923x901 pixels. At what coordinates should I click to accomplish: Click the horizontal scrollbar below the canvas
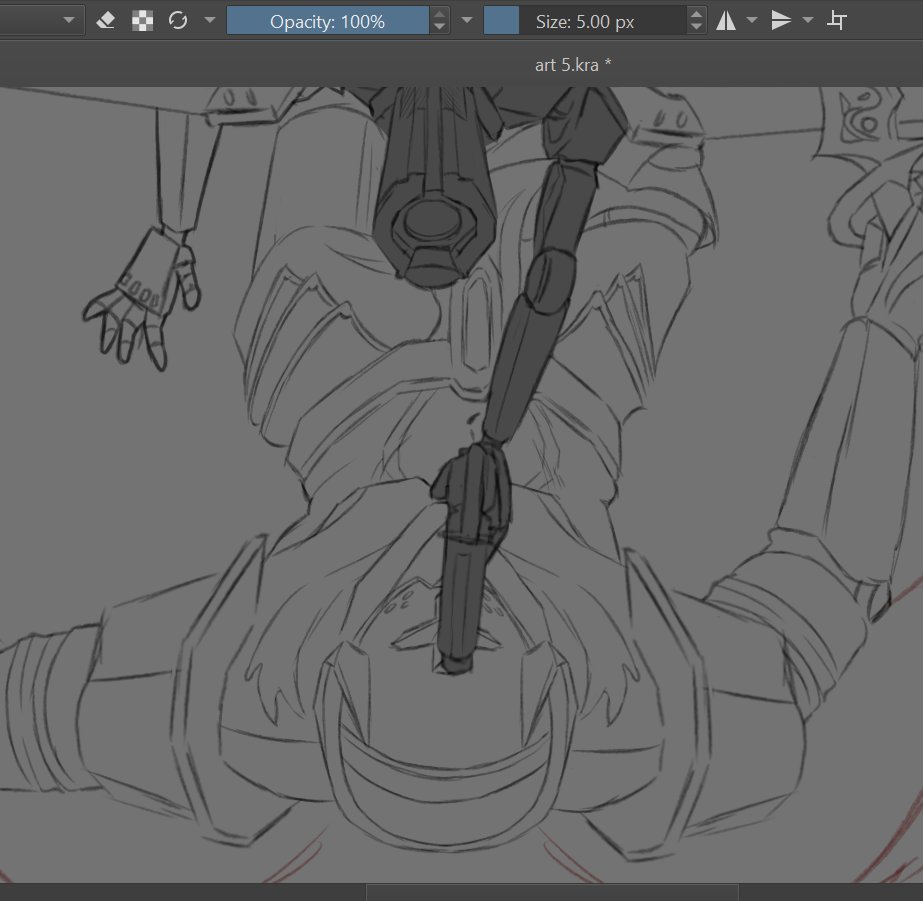552,892
